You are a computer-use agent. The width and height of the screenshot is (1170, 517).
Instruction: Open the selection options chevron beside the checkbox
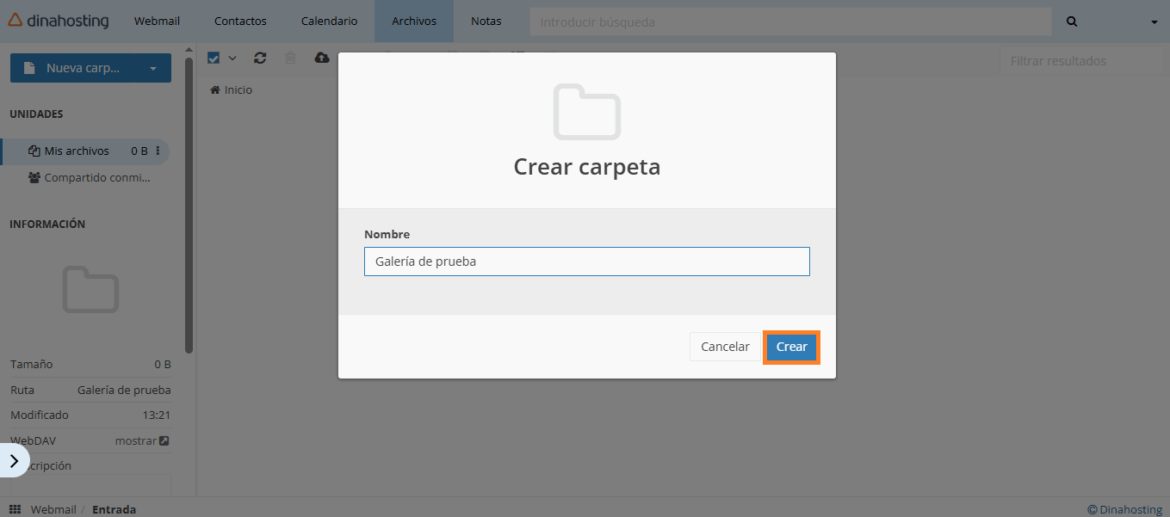(232, 58)
